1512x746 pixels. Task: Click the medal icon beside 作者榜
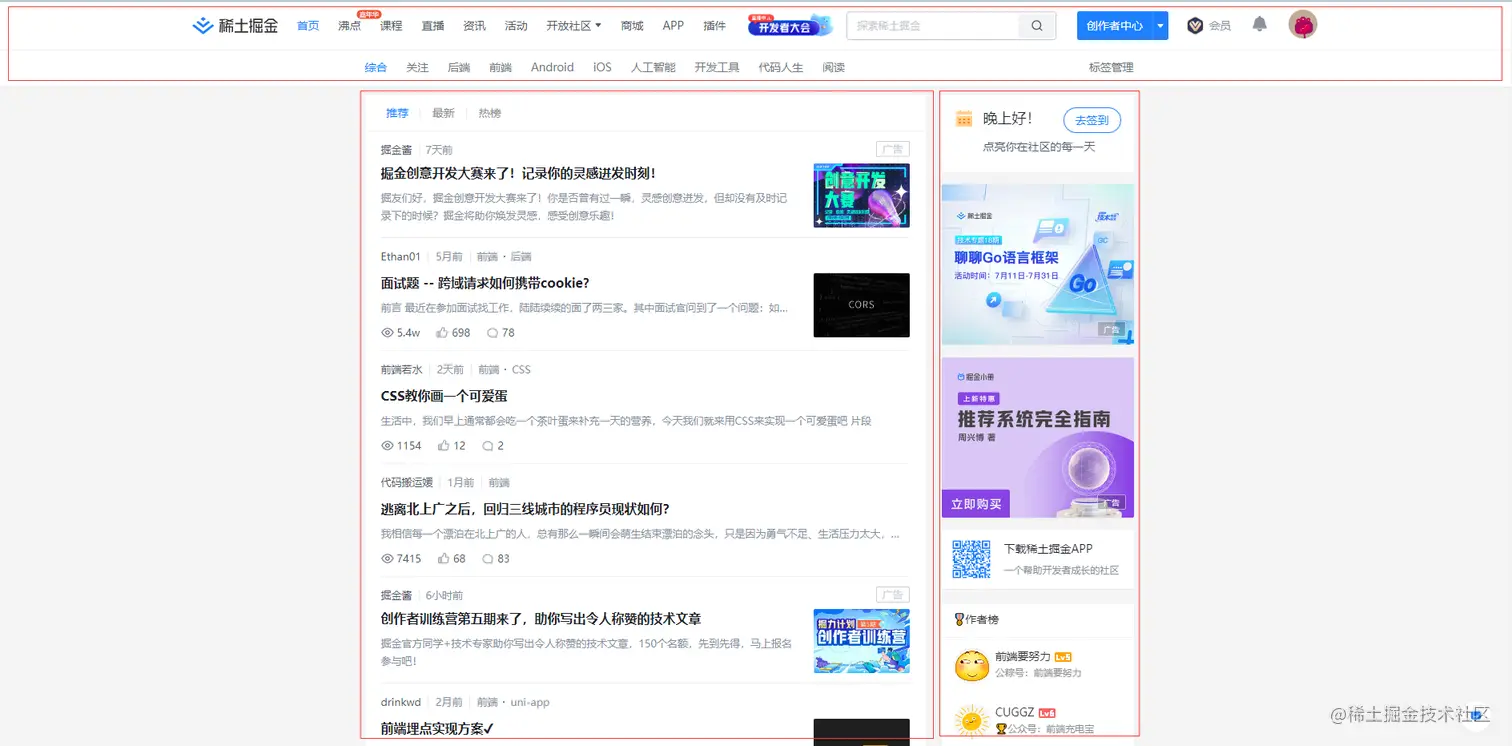[960, 619]
